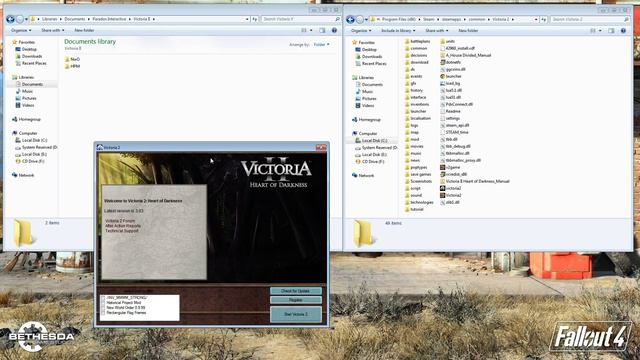This screenshot has height=360, width=640.
Task: Open view options dropdown in Documents library window
Action: [x=311, y=30]
